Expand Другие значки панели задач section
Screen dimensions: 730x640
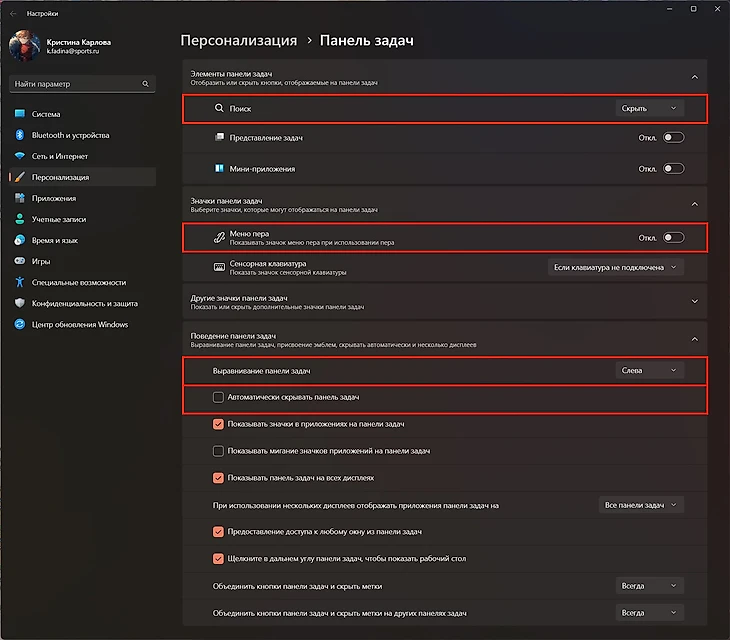pyautogui.click(x=694, y=300)
